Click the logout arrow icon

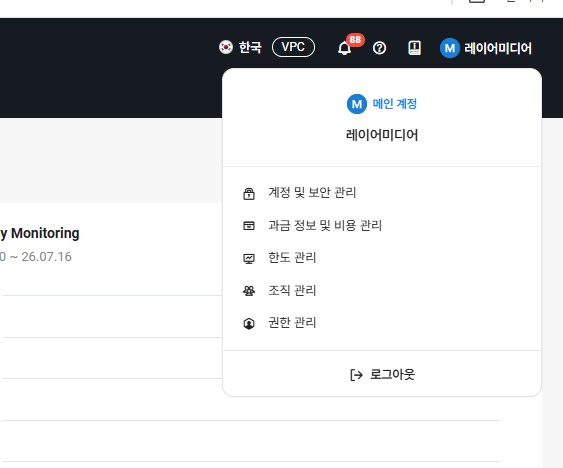tap(356, 375)
